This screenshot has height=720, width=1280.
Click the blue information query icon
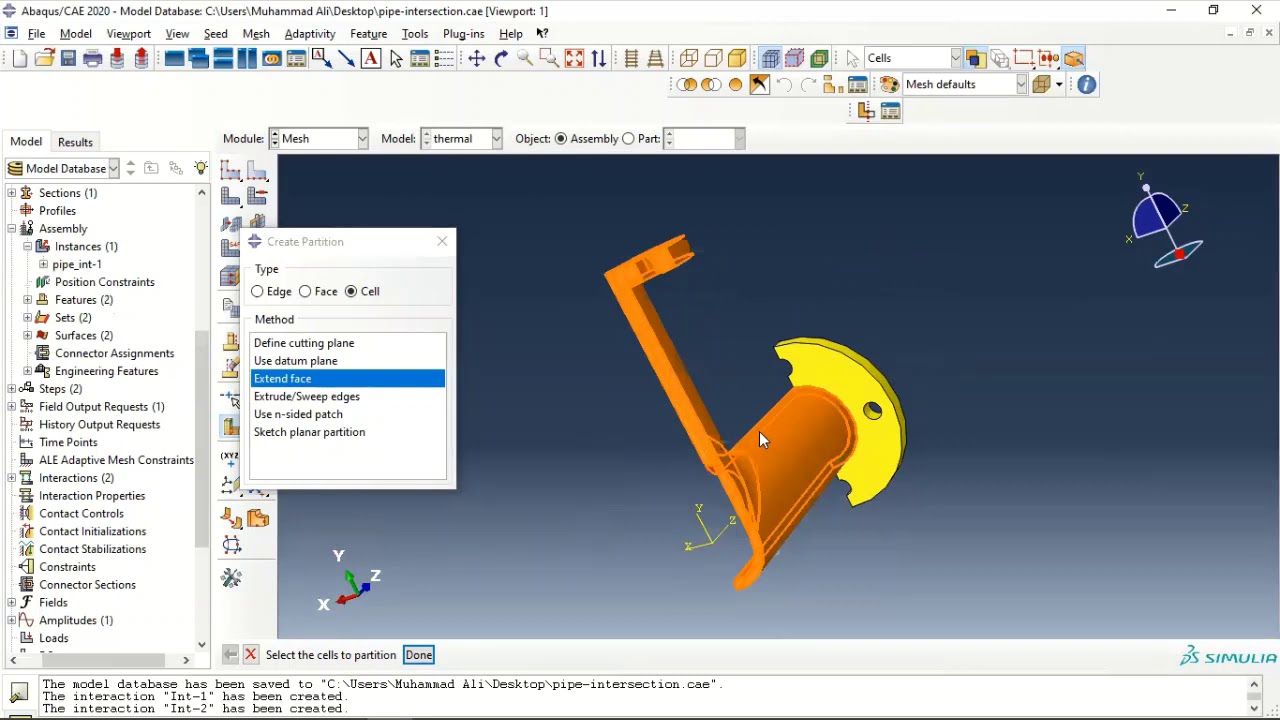tap(1087, 84)
